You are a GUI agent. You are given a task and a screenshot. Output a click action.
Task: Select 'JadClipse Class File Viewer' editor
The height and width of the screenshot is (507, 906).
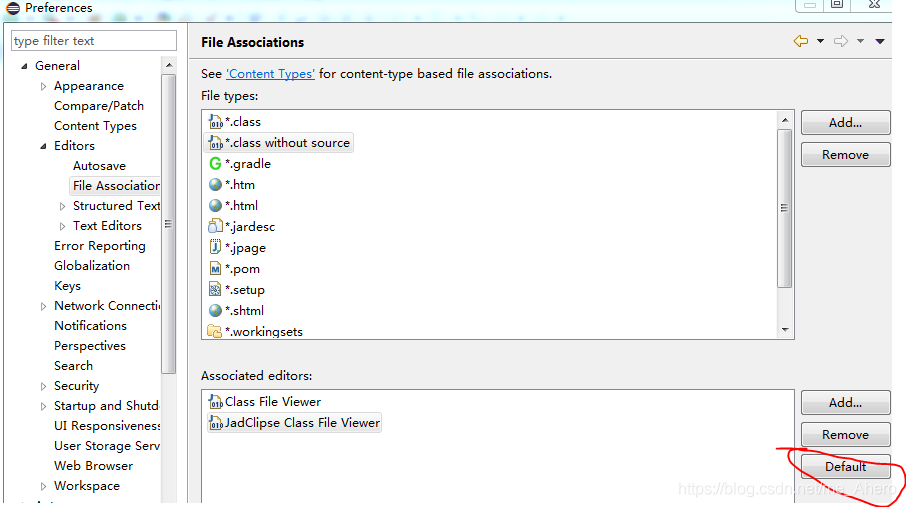[x=295, y=423]
